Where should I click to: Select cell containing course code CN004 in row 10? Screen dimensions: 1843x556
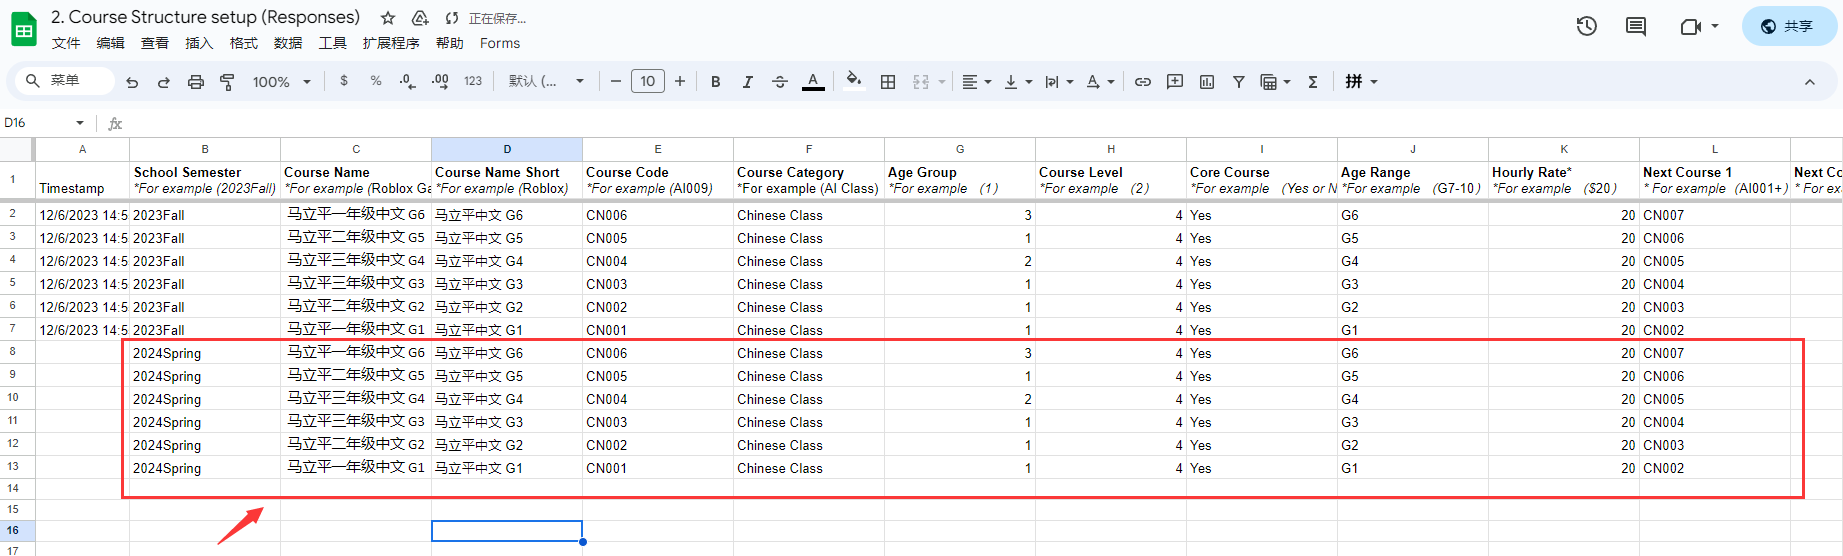657,399
